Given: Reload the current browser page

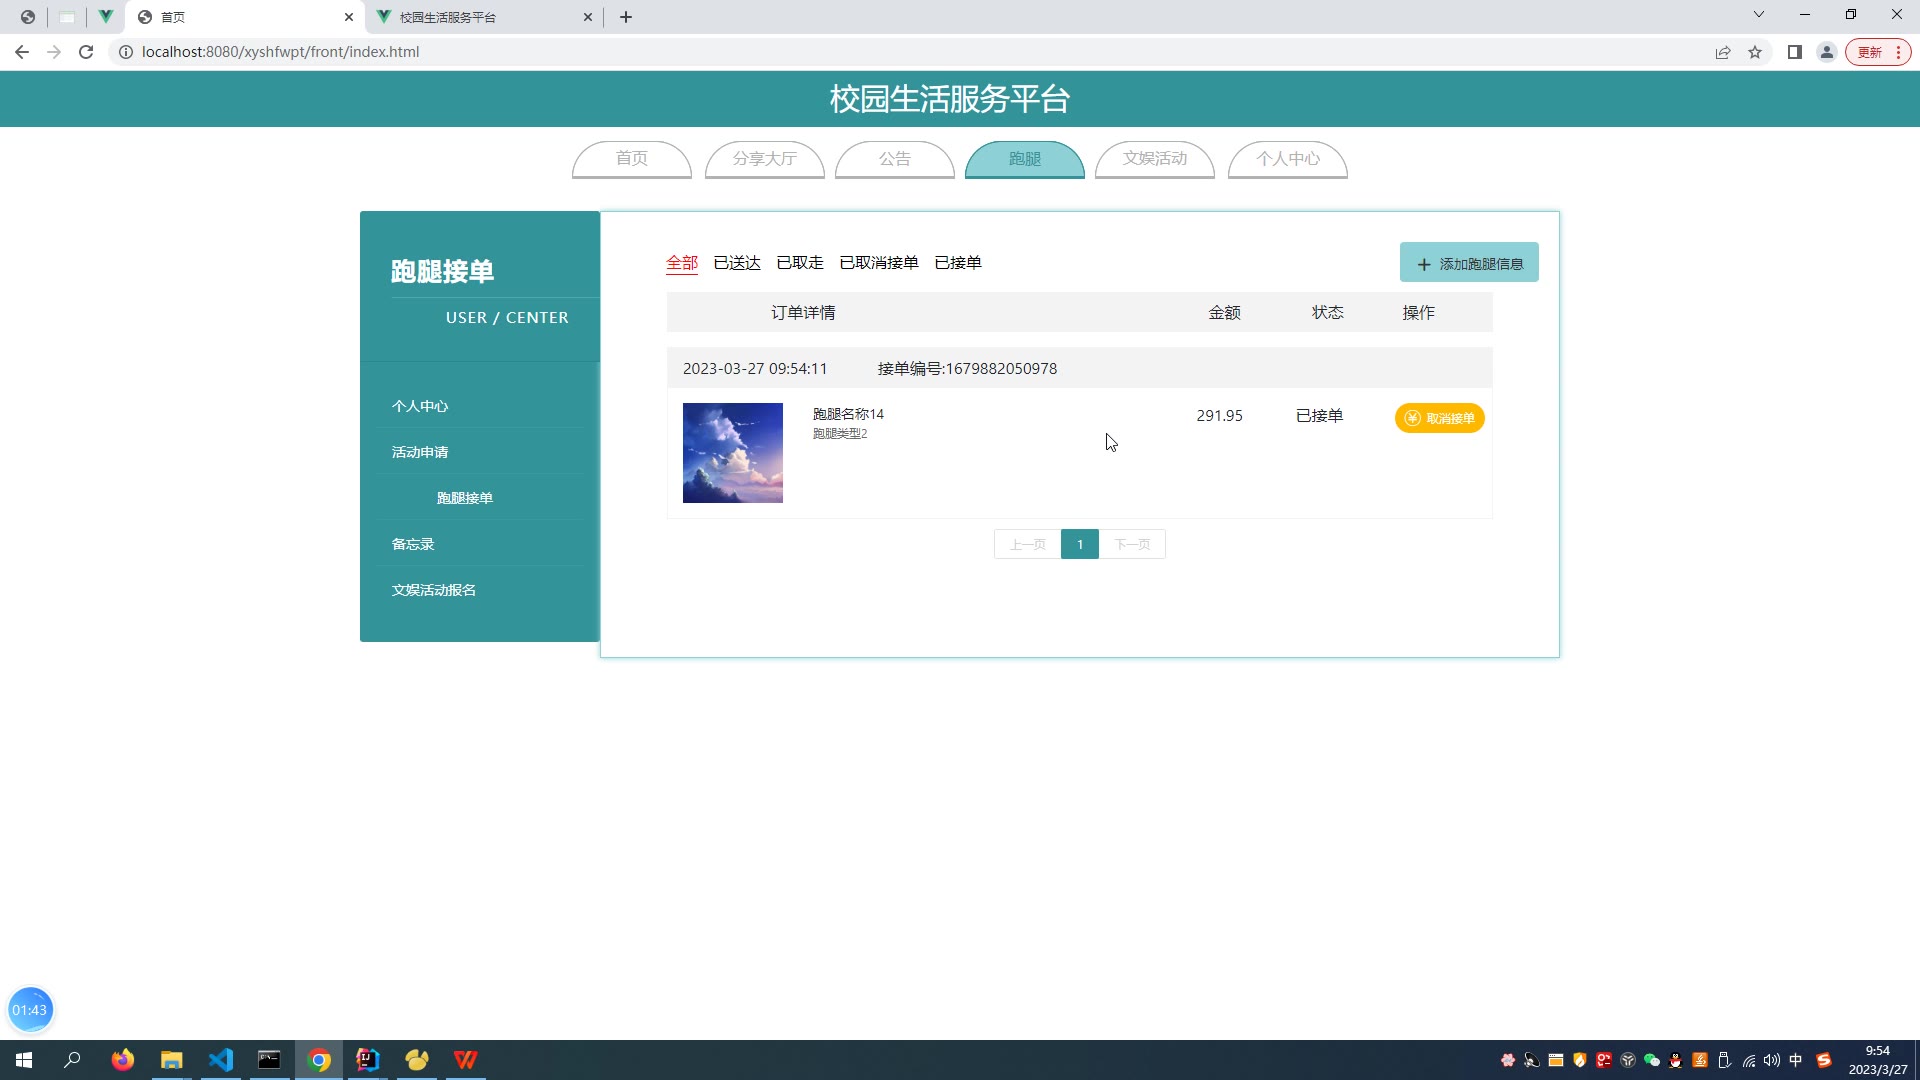Looking at the screenshot, I should [x=86, y=52].
